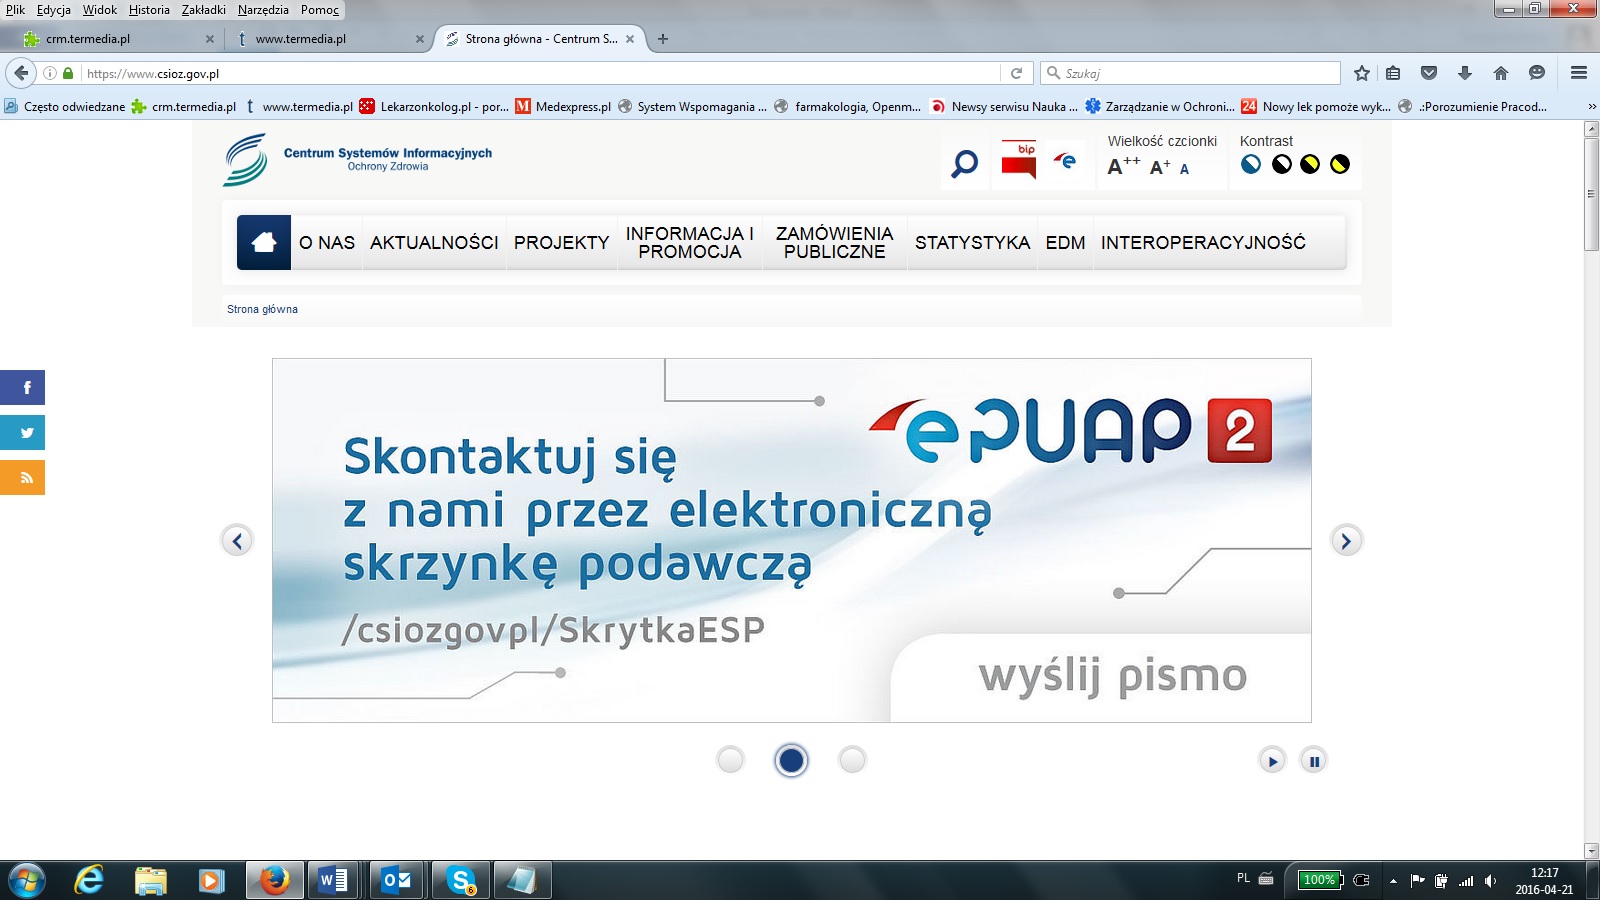Go to previous slide with left arrow
The image size is (1600, 900).
[237, 541]
